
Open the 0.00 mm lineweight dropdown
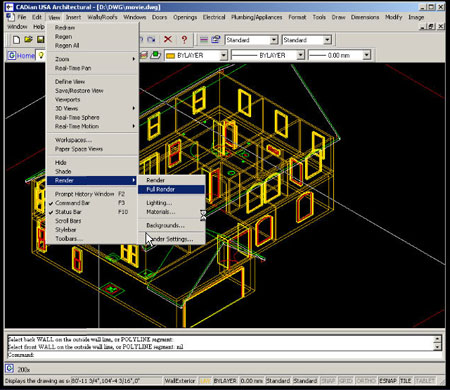(367, 55)
